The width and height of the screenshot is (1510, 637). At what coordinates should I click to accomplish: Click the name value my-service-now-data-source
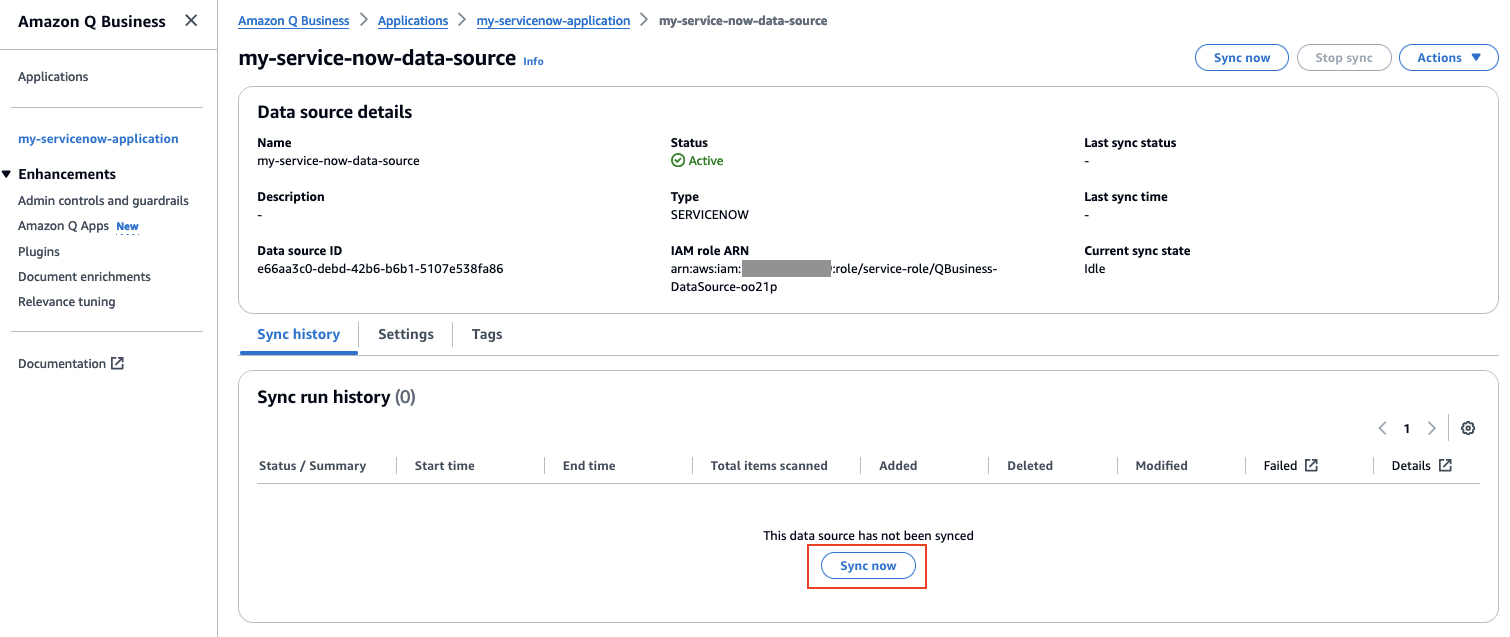tap(338, 161)
